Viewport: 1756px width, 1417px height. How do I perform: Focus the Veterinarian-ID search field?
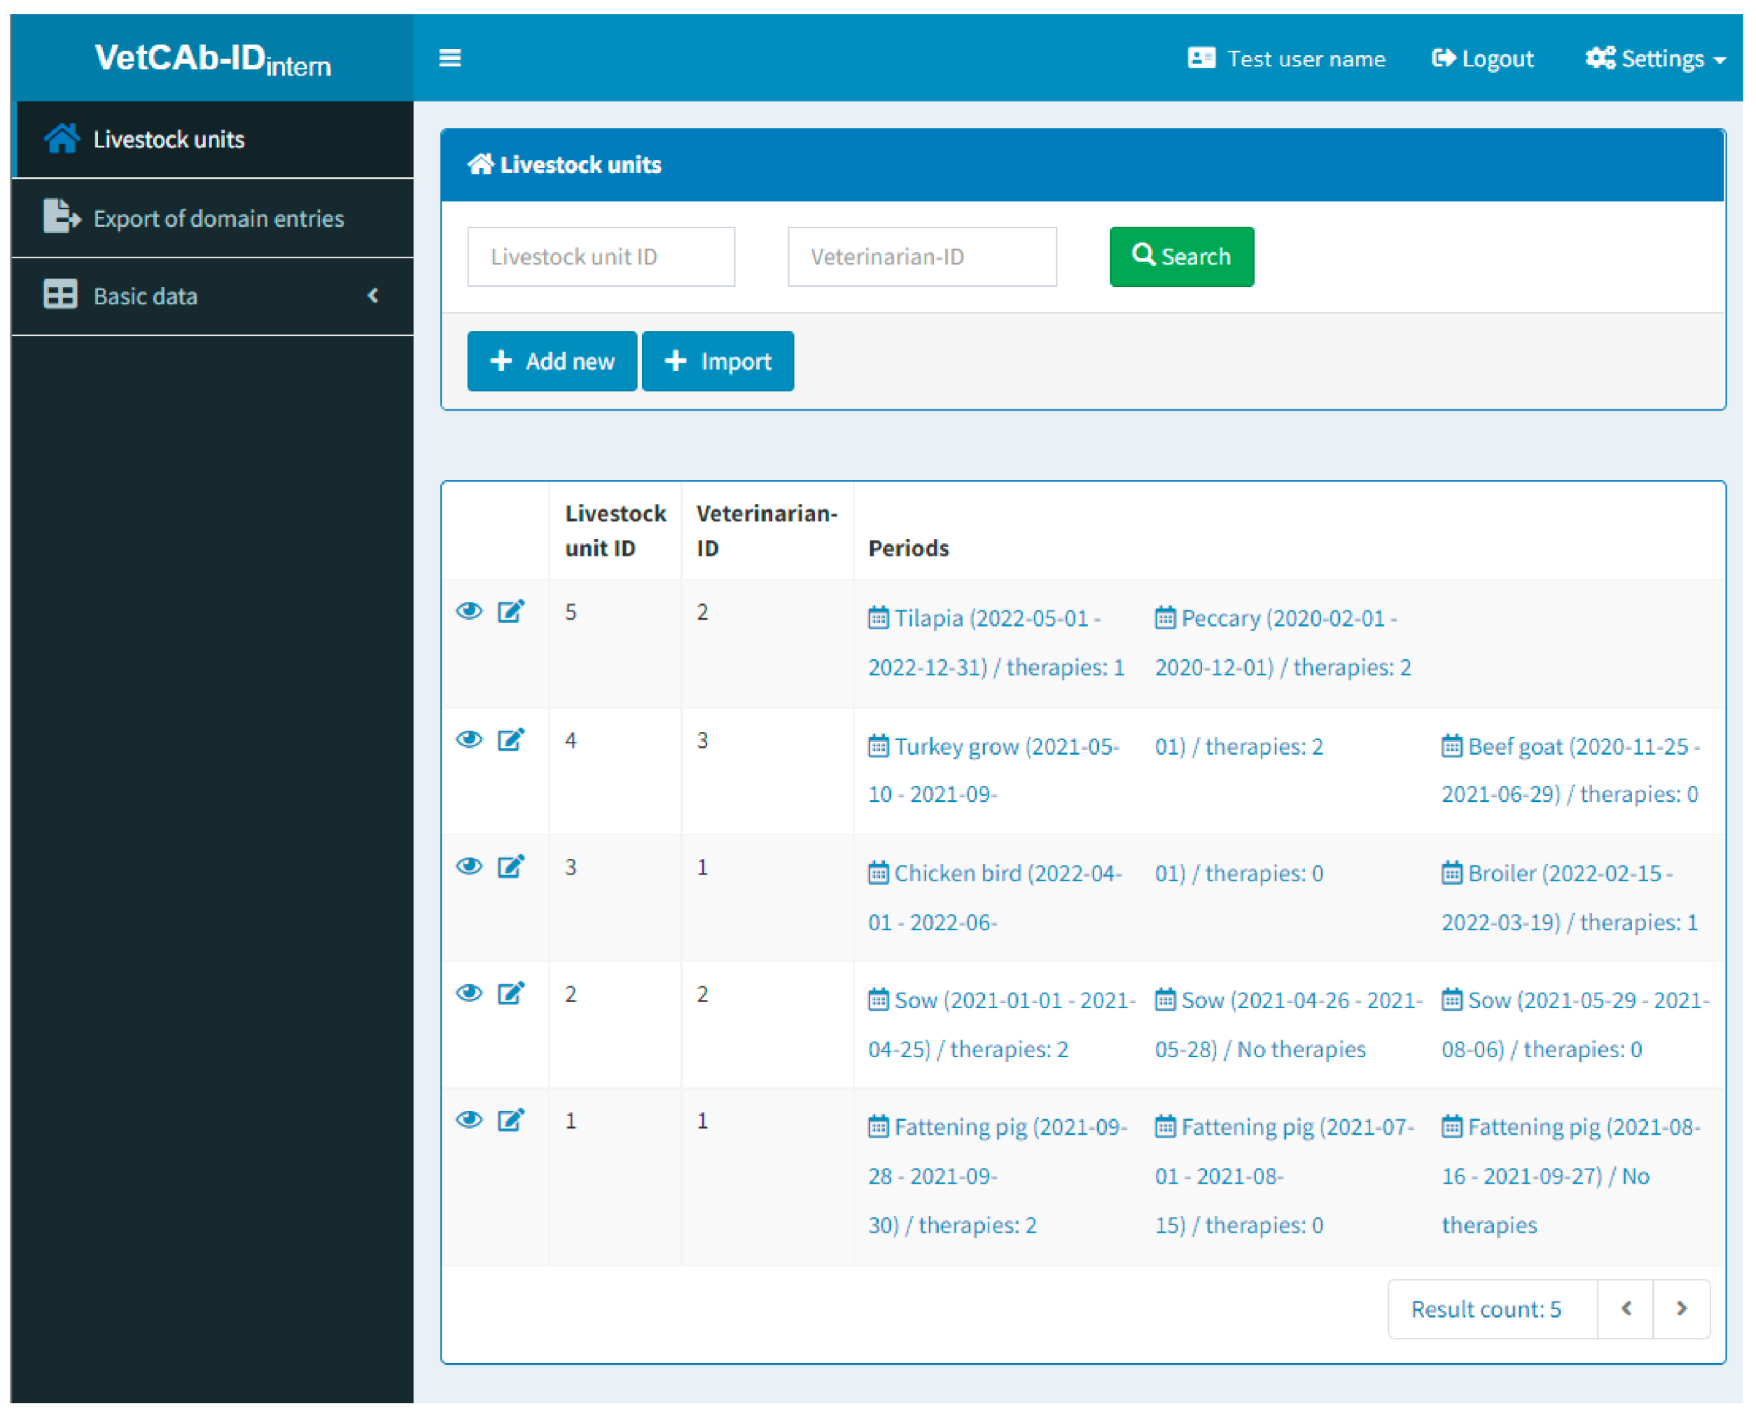tap(921, 257)
